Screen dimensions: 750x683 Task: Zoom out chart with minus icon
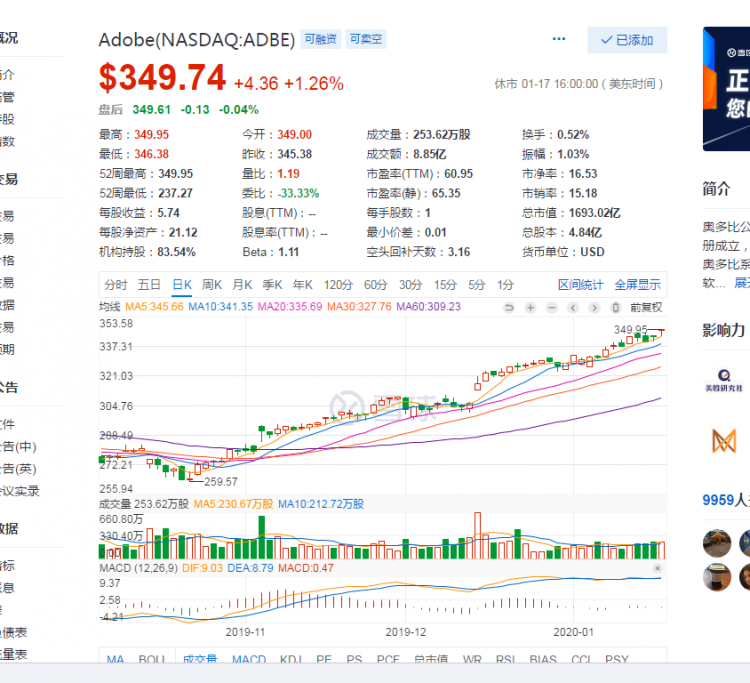[551, 308]
